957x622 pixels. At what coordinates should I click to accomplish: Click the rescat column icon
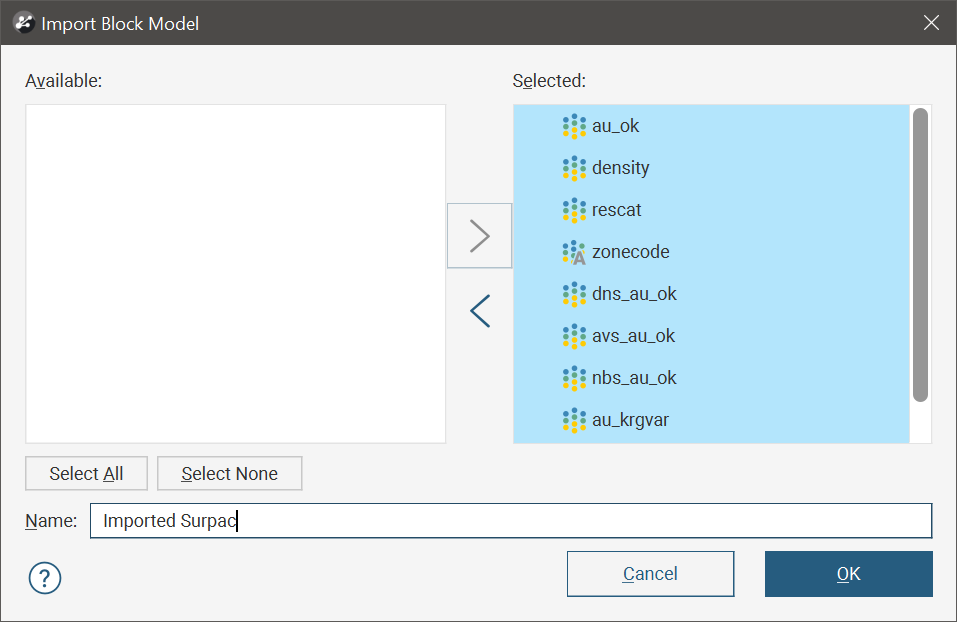click(574, 210)
